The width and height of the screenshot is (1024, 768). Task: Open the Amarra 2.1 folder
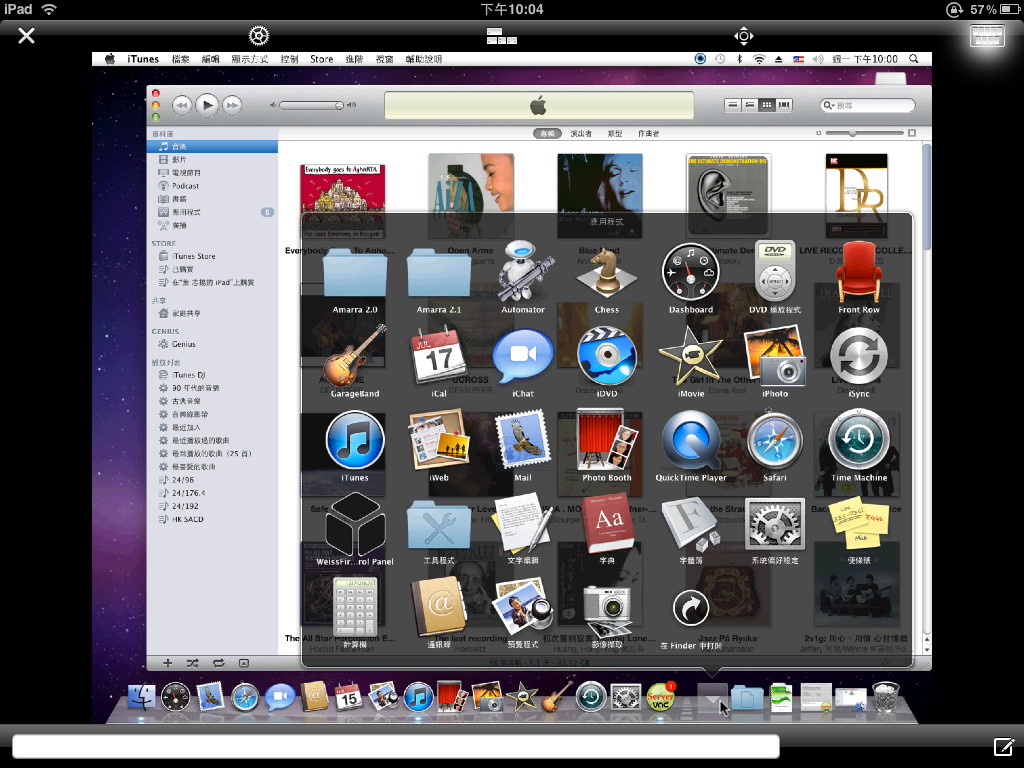(x=438, y=273)
